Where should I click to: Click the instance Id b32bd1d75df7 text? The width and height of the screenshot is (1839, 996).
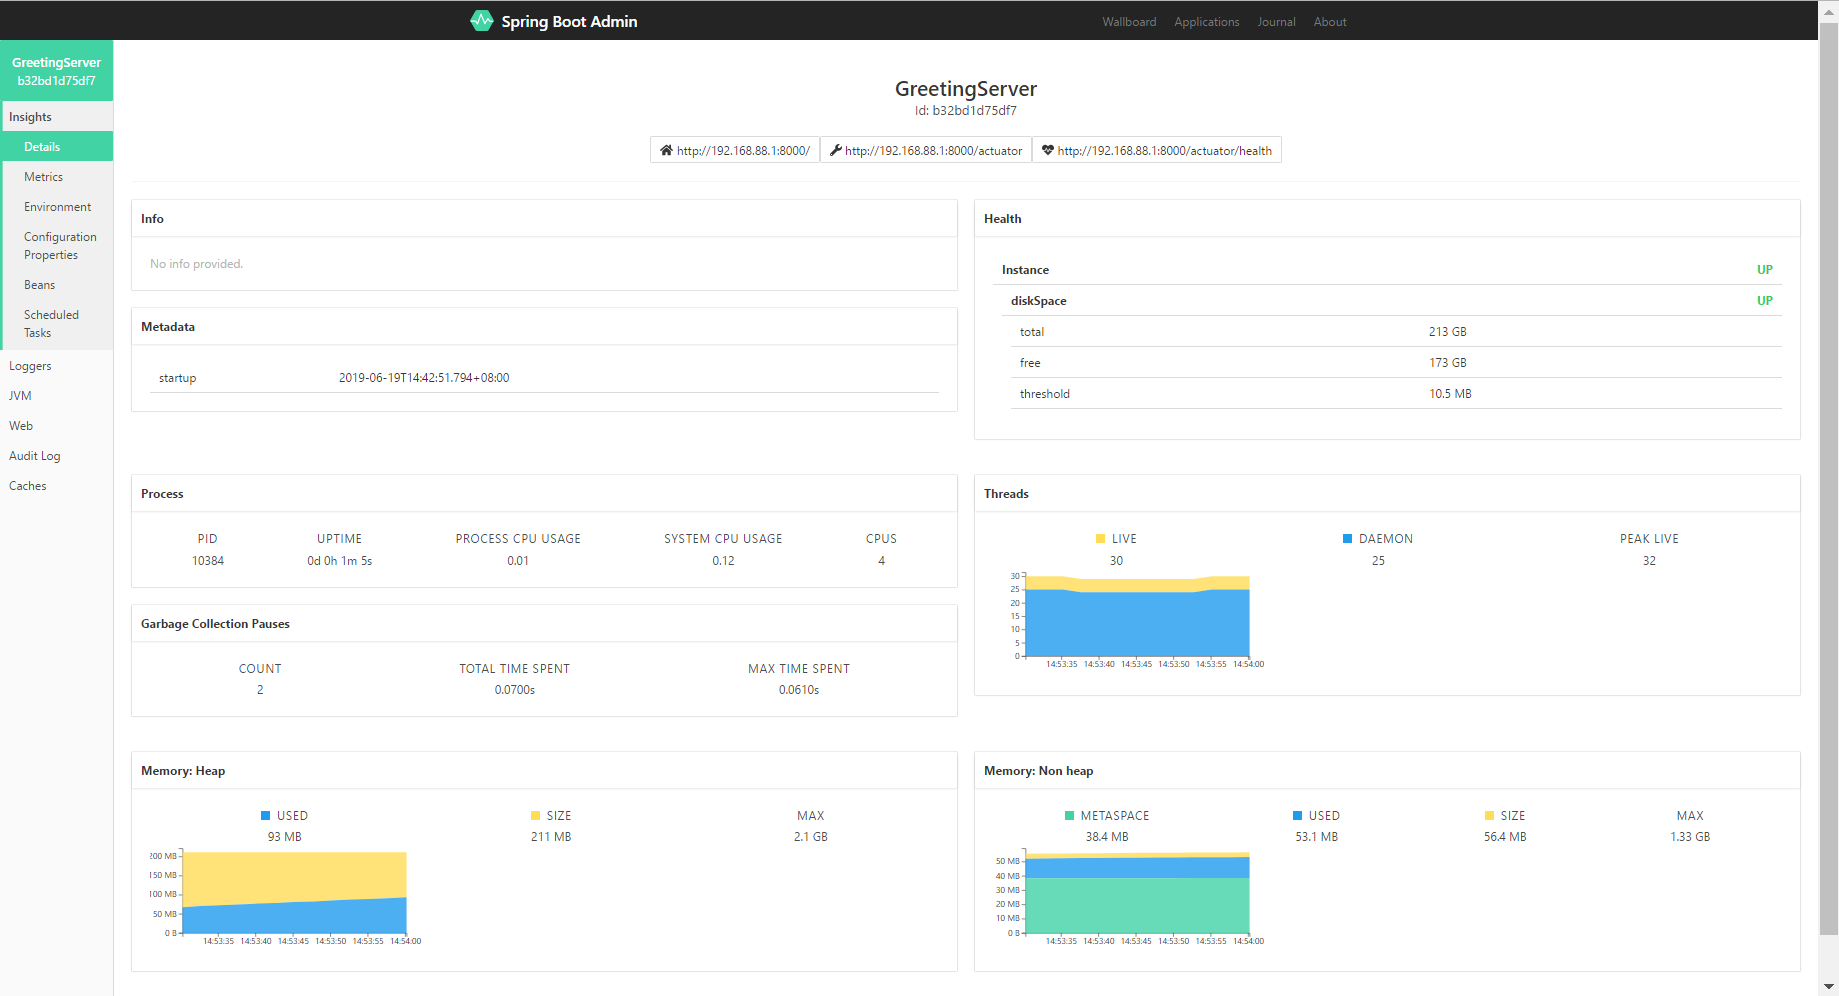(966, 111)
